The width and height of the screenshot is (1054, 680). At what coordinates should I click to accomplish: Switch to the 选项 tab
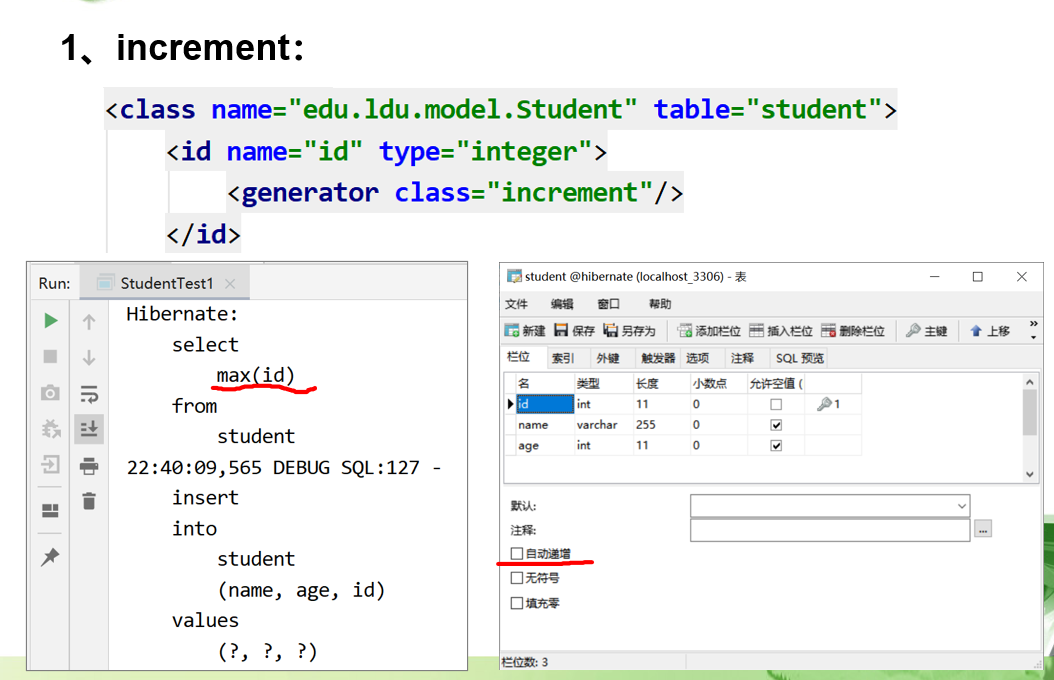pyautogui.click(x=697, y=358)
